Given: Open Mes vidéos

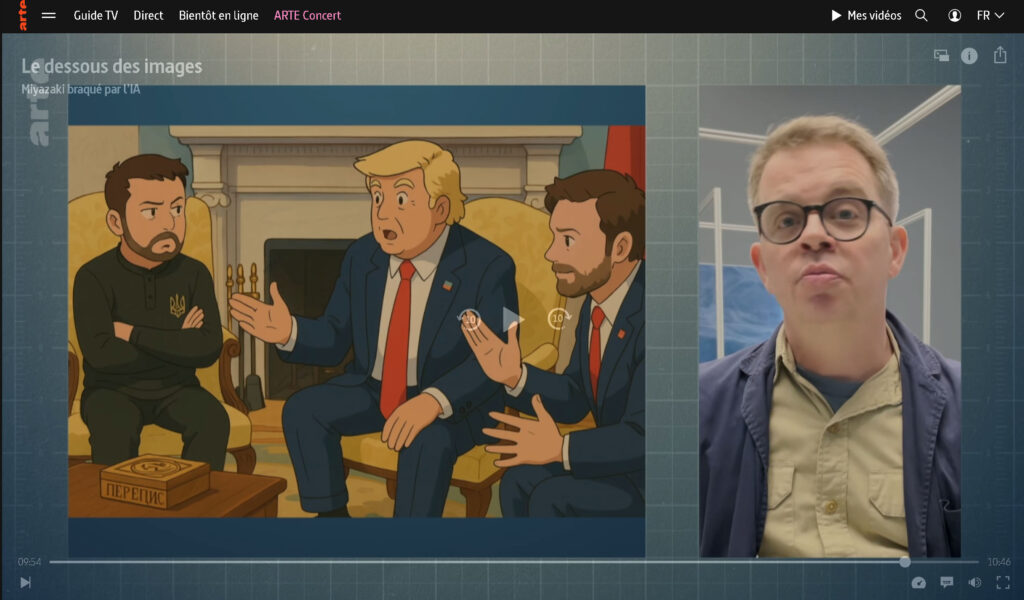Looking at the screenshot, I should [x=866, y=16].
